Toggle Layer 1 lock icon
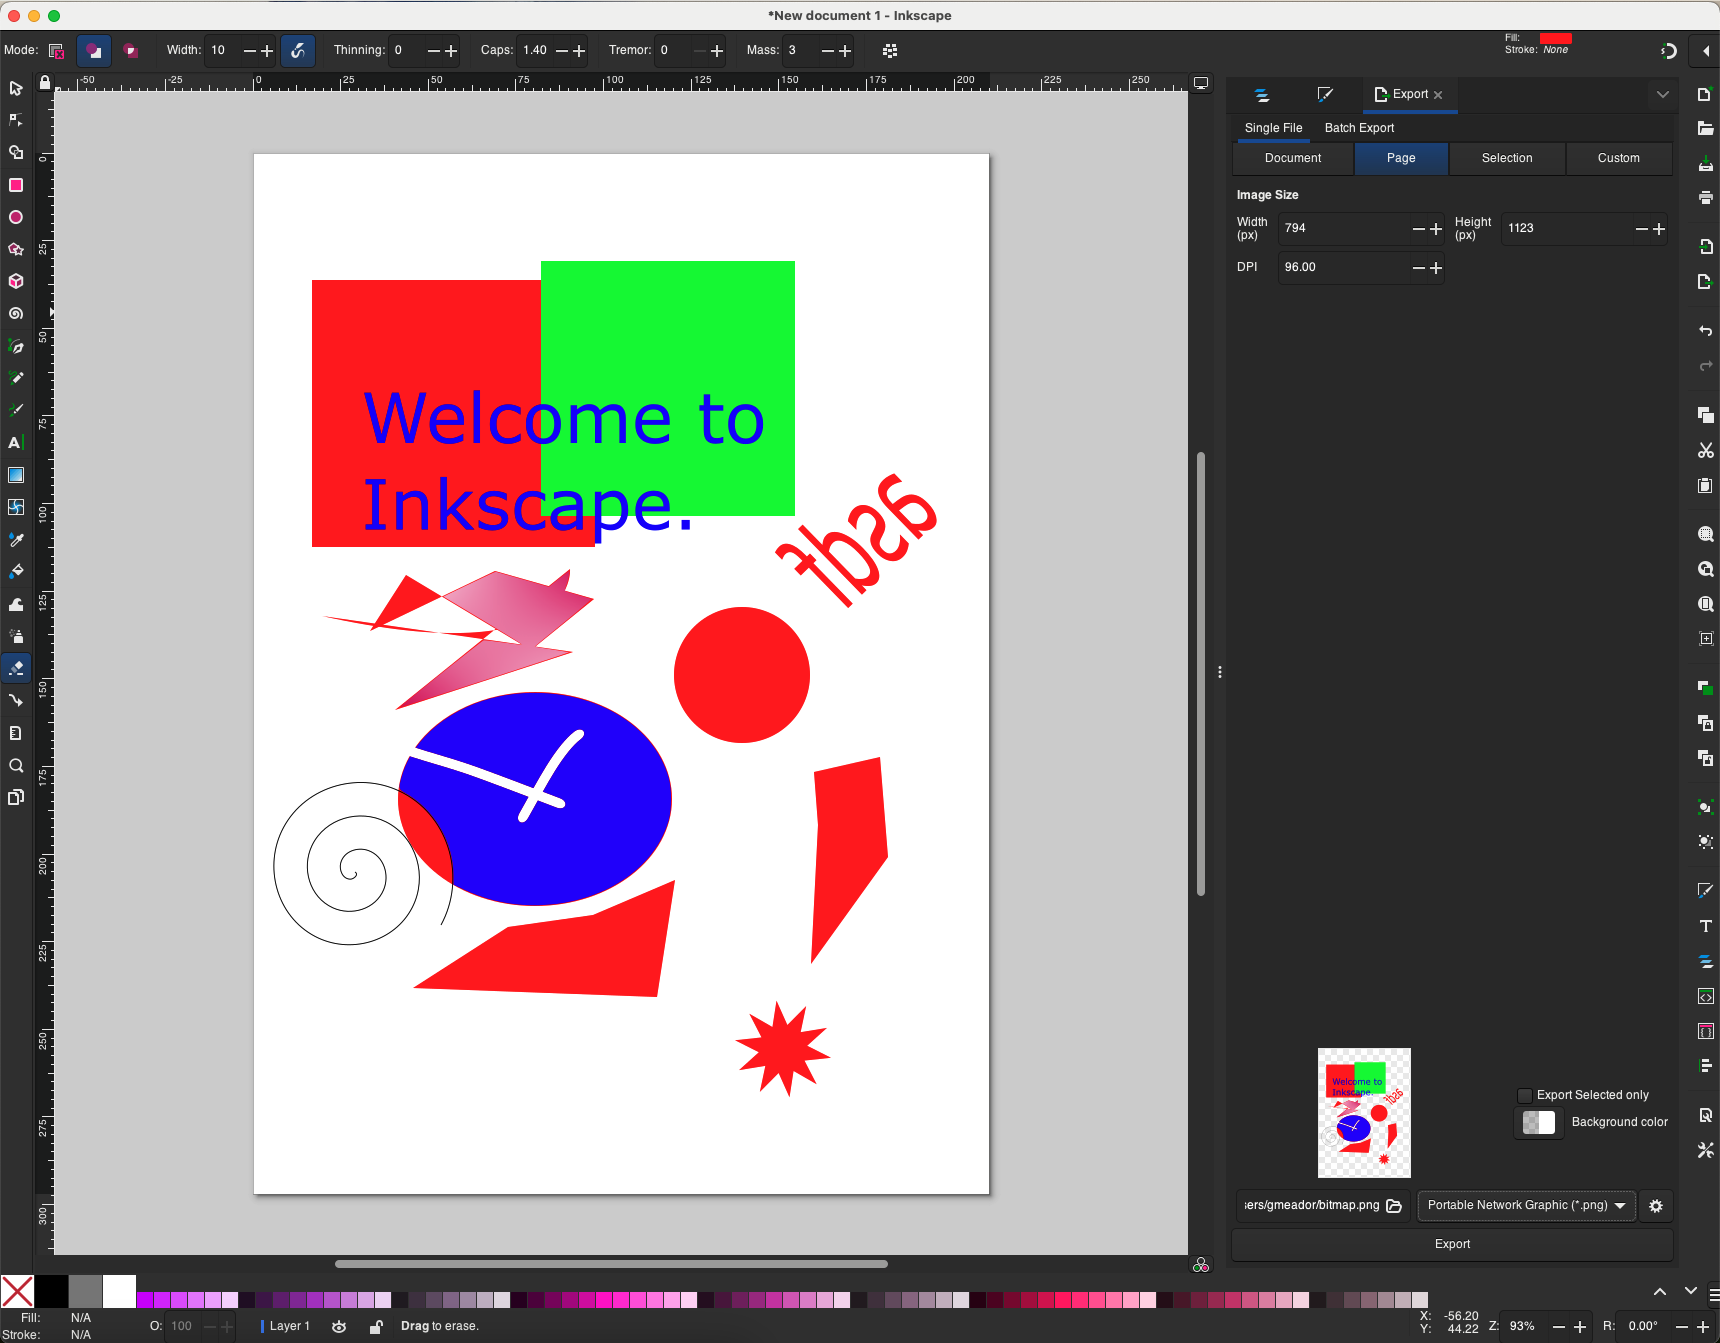The image size is (1720, 1343). tap(376, 1327)
